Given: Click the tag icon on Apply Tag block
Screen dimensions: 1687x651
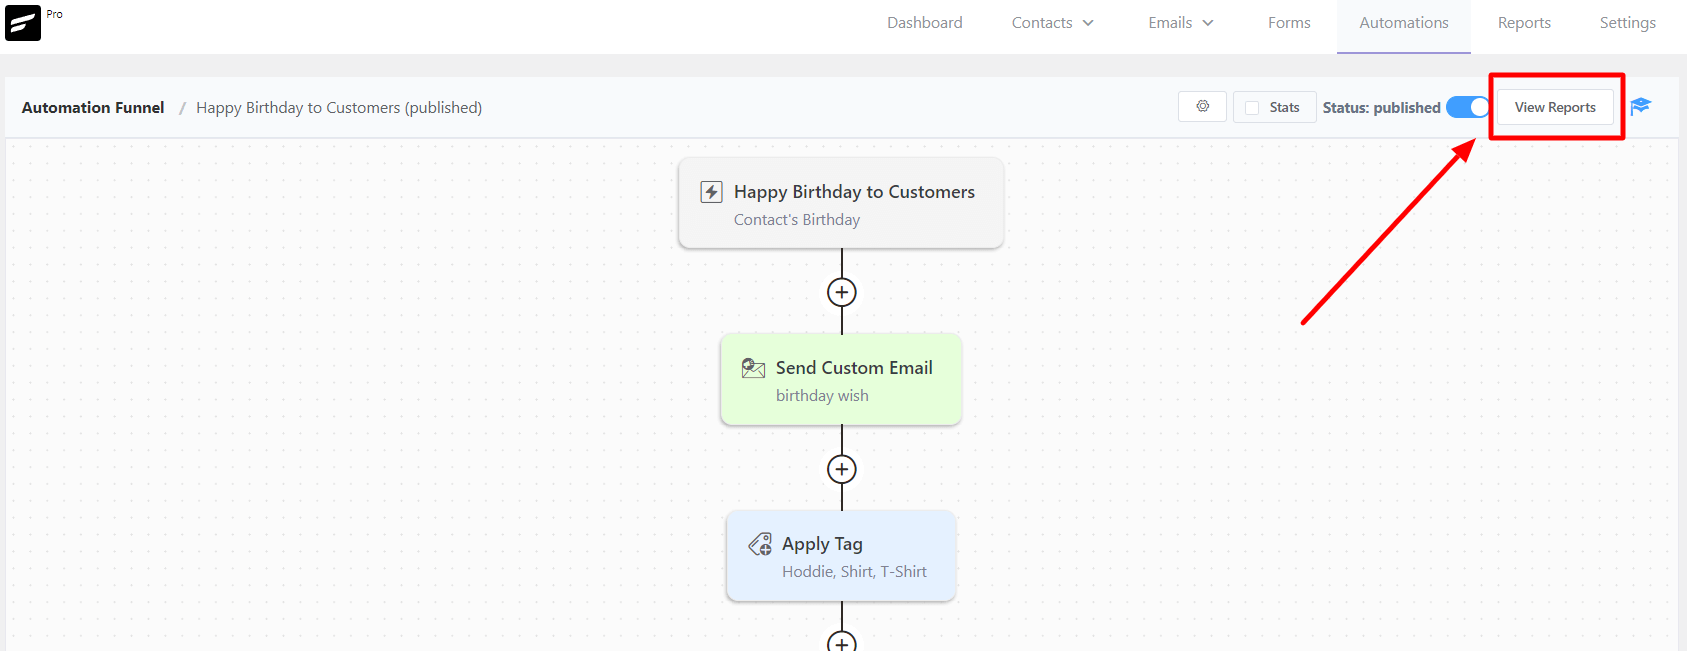Looking at the screenshot, I should (x=760, y=544).
